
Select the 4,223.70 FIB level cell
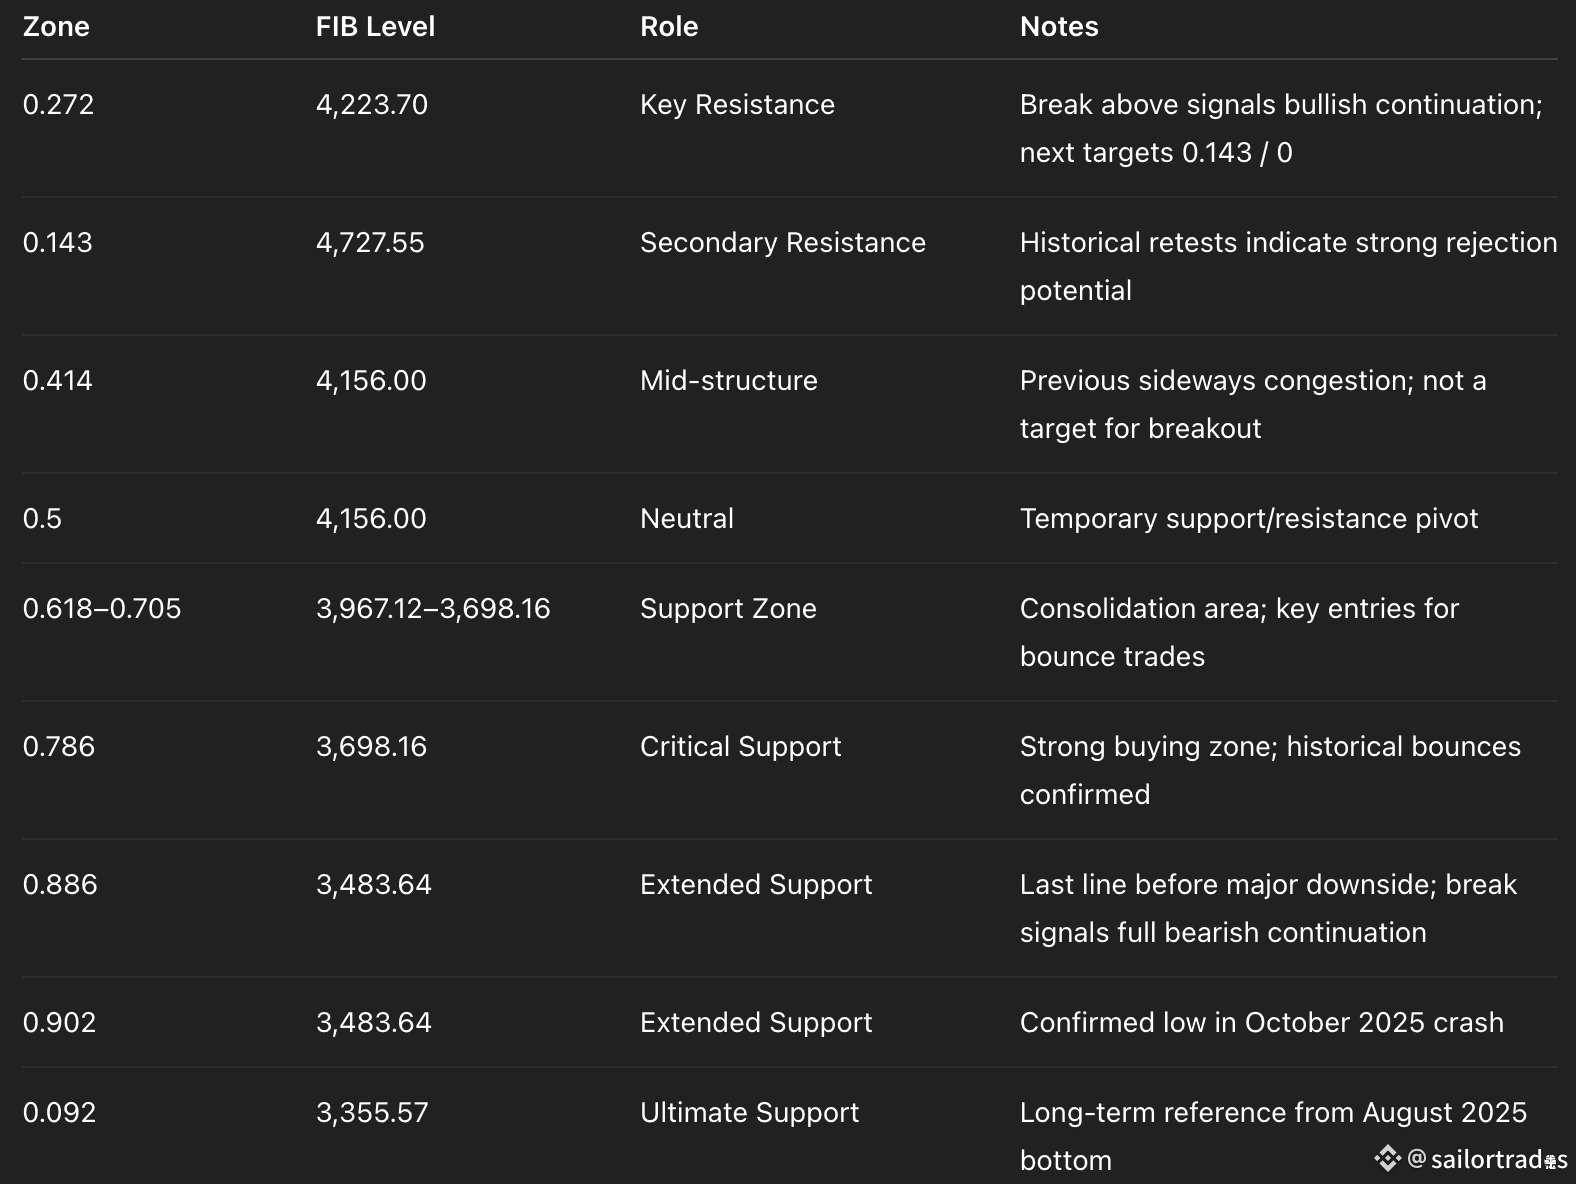pos(372,105)
